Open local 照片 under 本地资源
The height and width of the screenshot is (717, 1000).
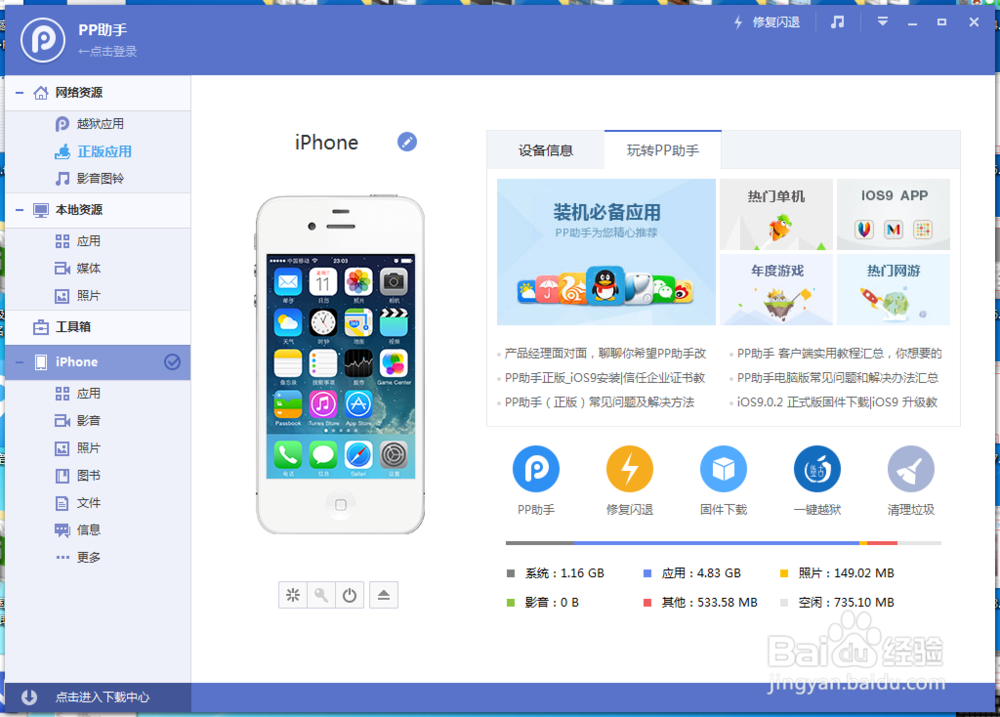click(x=78, y=296)
